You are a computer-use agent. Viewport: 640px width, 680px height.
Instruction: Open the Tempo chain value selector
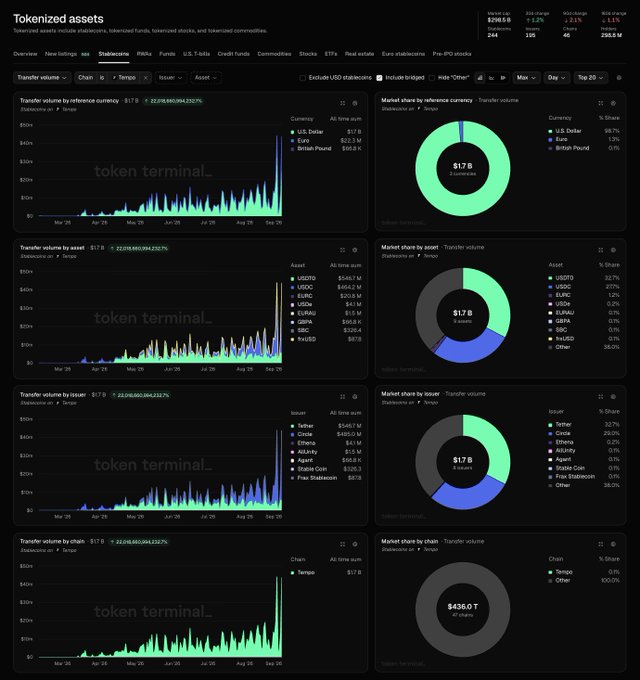124,78
